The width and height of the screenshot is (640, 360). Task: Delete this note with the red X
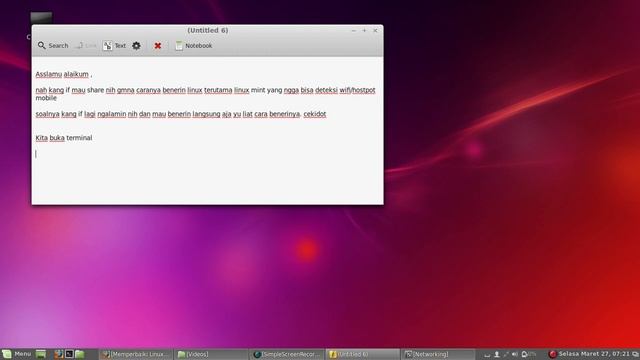point(158,46)
